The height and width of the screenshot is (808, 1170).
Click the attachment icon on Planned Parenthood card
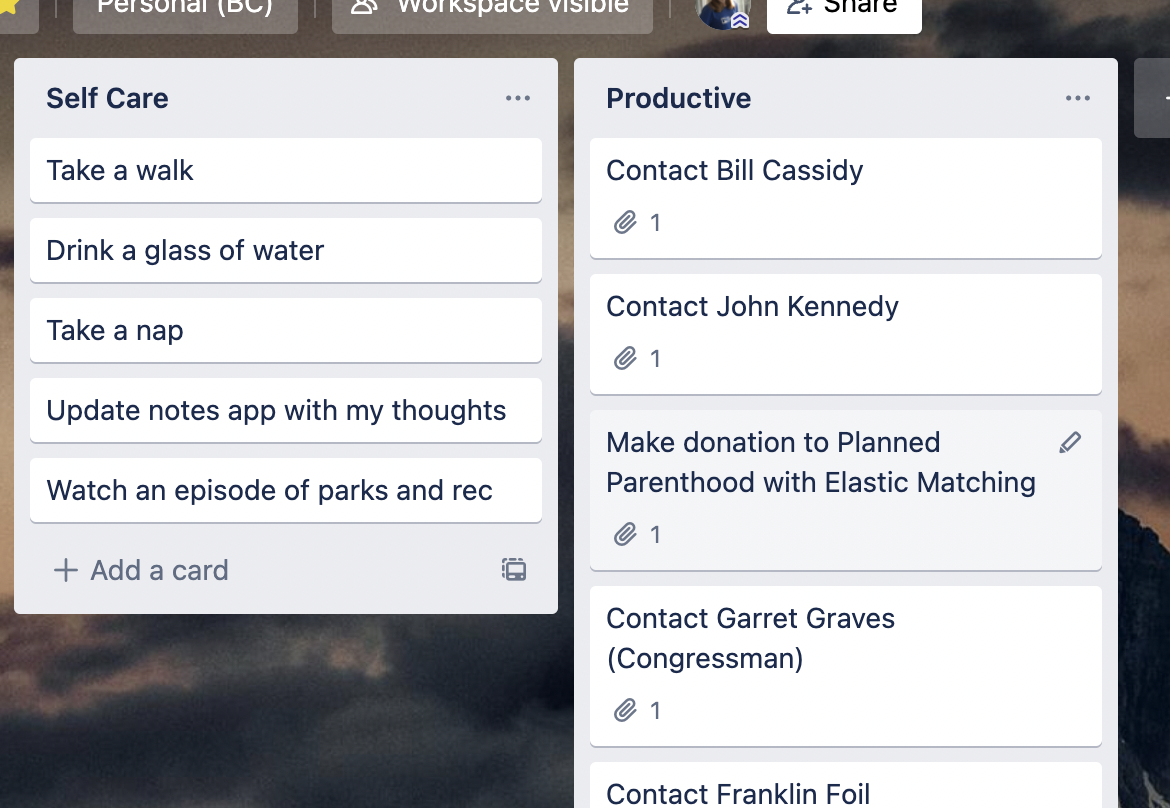click(x=625, y=535)
